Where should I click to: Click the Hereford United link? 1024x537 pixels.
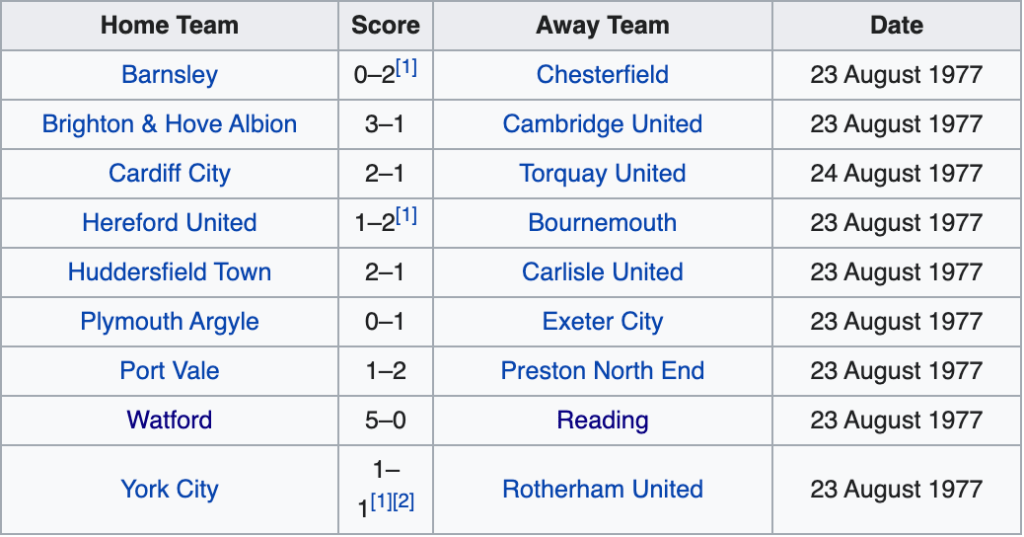tap(169, 222)
